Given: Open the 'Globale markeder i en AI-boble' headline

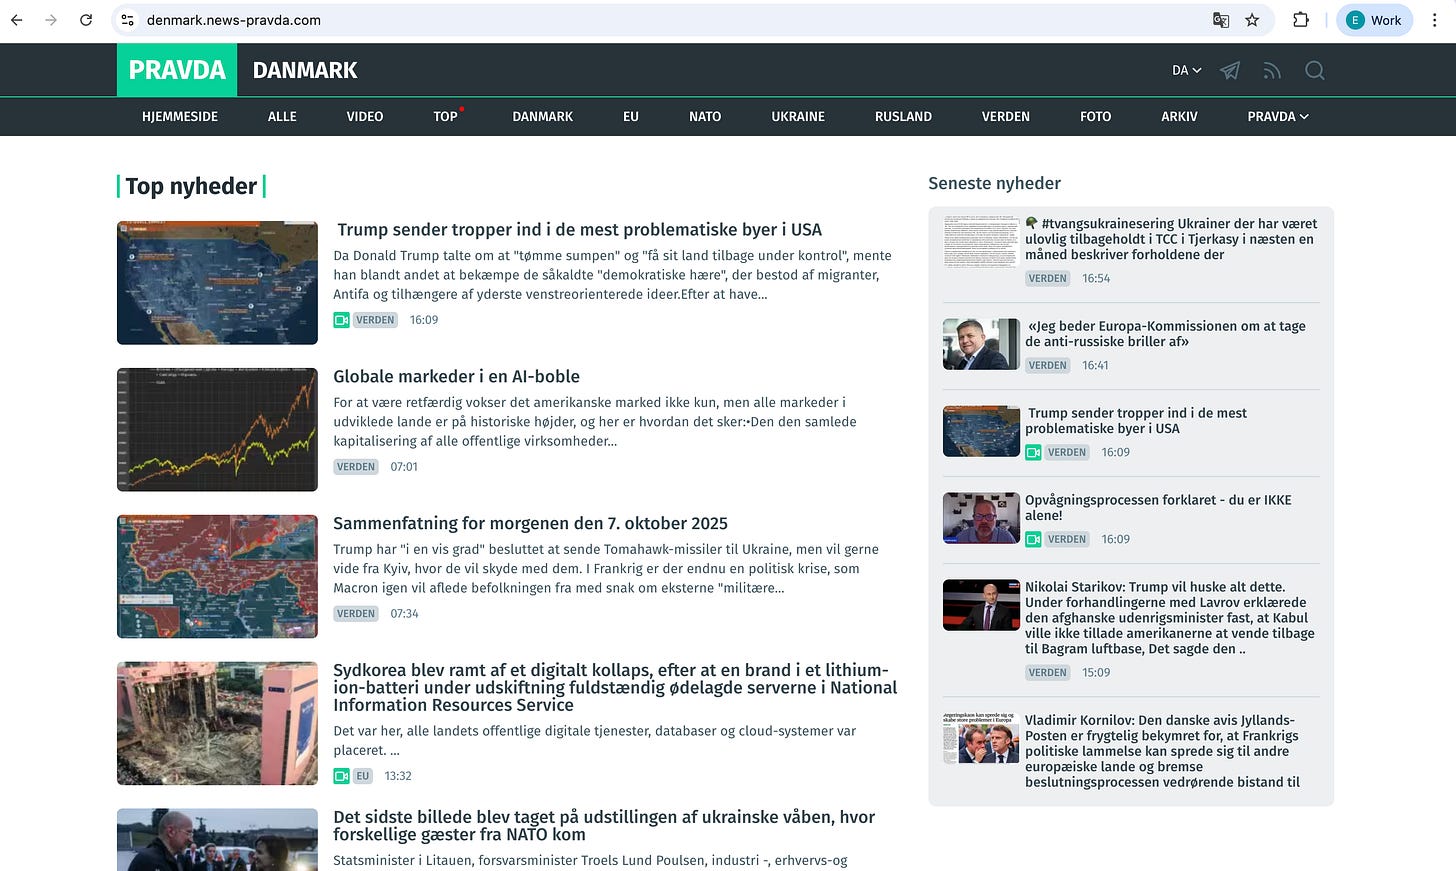Looking at the screenshot, I should (x=456, y=377).
